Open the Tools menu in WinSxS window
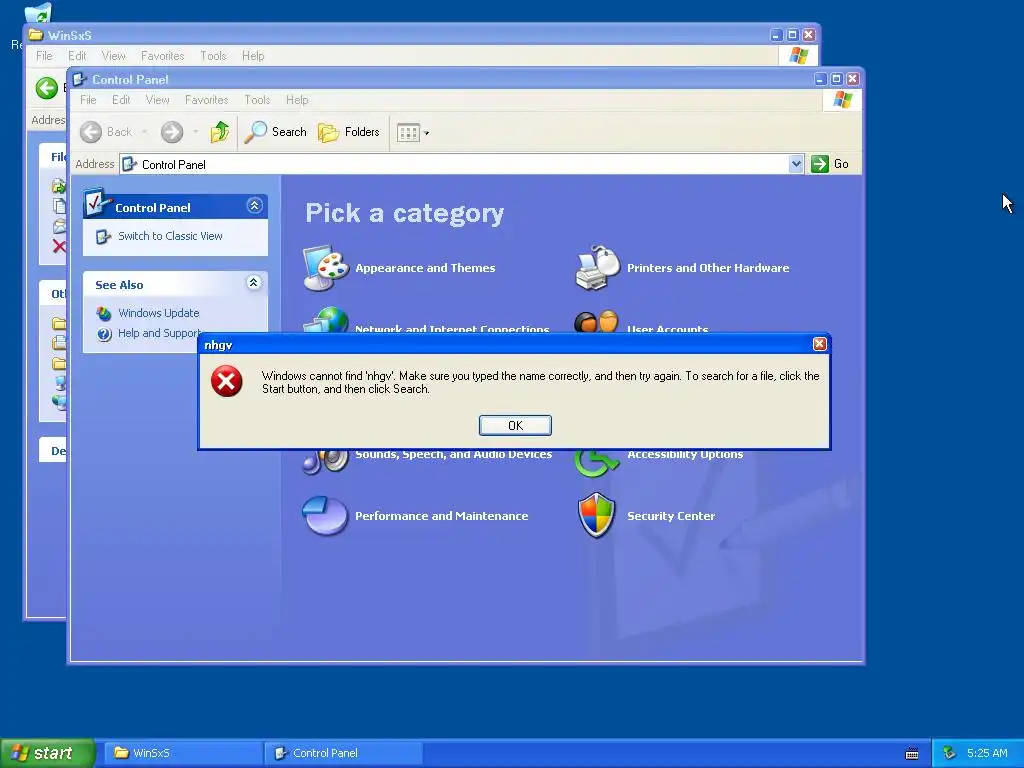The image size is (1024, 768). pyautogui.click(x=214, y=56)
